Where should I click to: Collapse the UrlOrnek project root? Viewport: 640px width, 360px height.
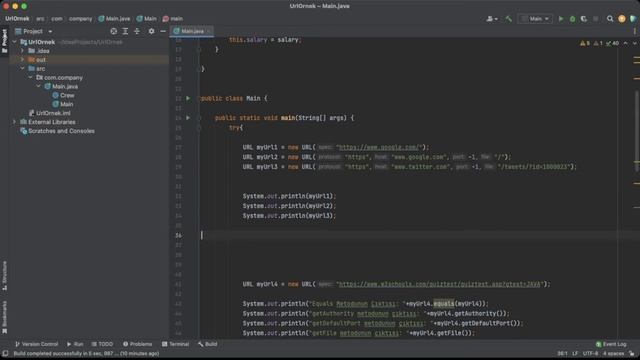pos(15,42)
